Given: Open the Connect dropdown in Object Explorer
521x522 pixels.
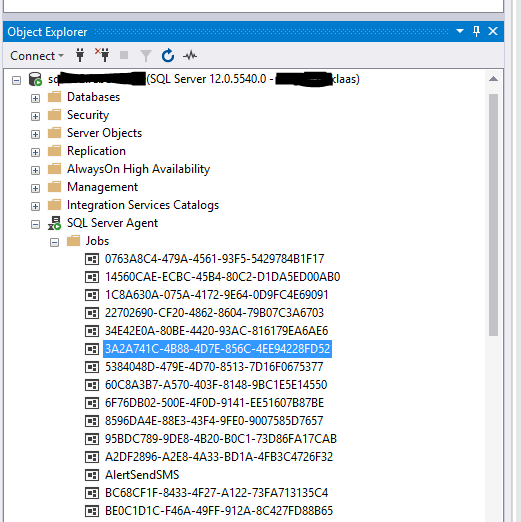Looking at the screenshot, I should pyautogui.click(x=37, y=56).
